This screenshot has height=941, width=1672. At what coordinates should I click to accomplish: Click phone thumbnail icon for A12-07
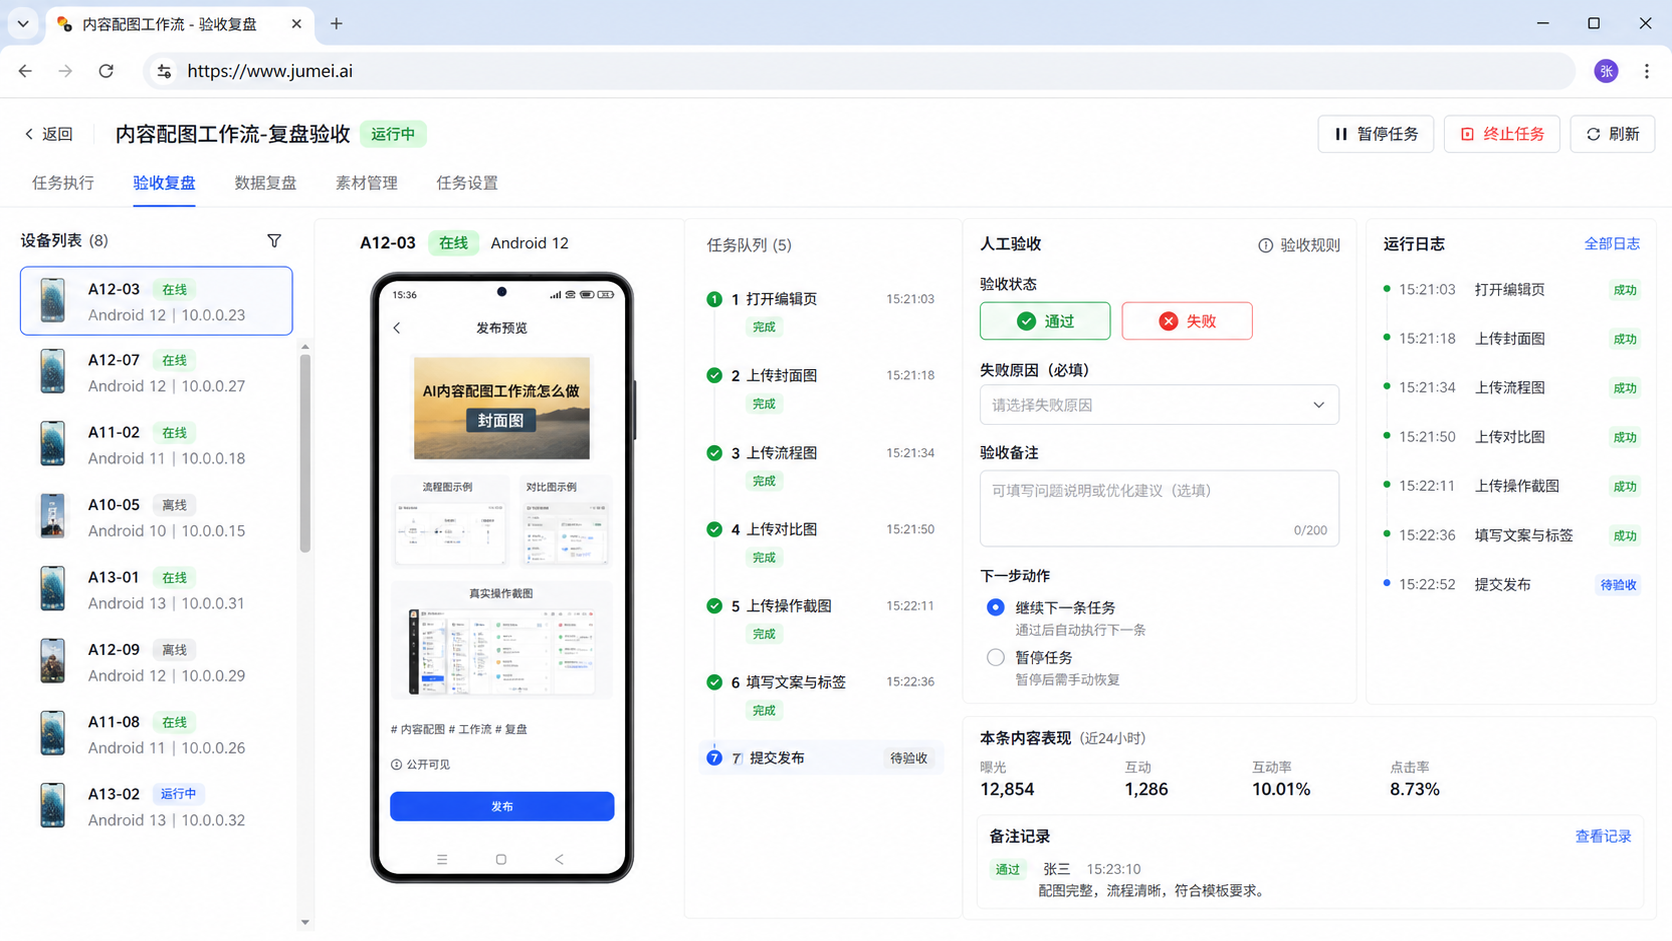(52, 372)
